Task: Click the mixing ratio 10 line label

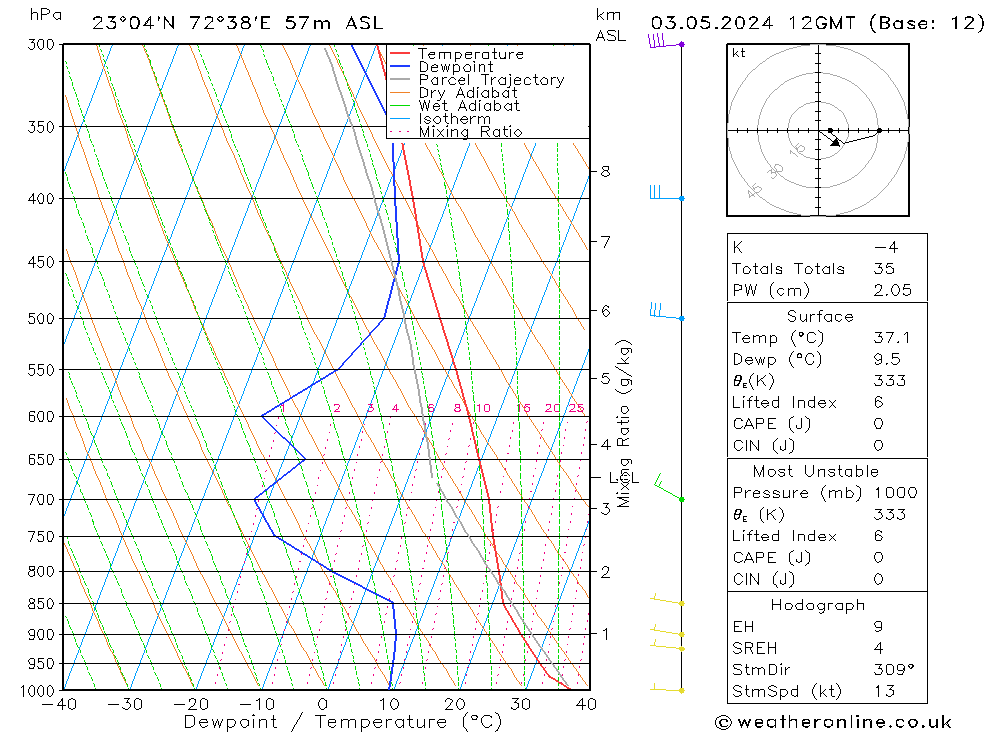Action: point(483,408)
